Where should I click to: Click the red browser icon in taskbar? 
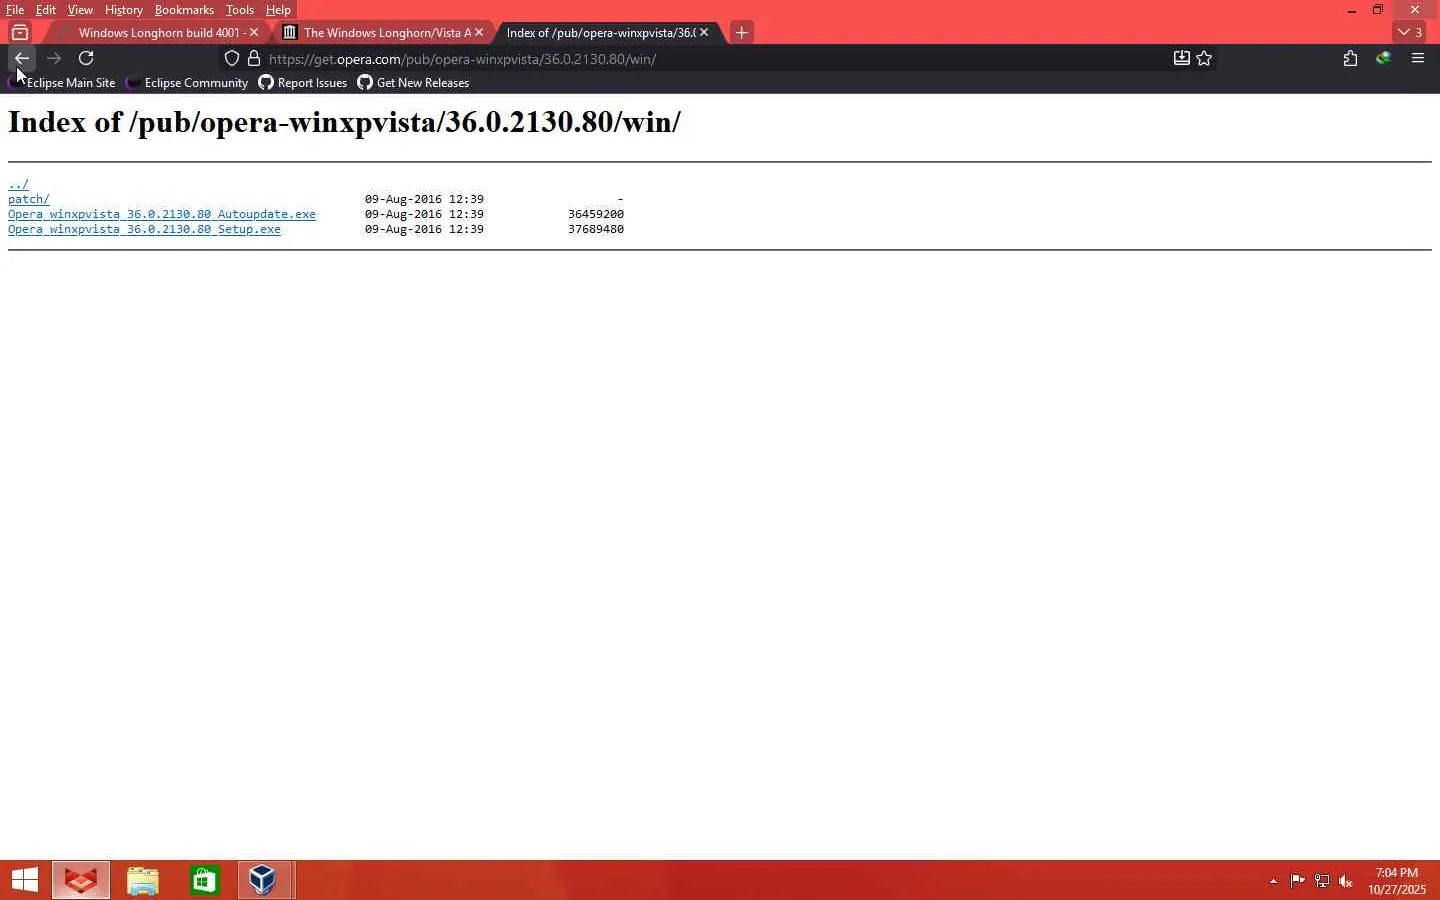pos(81,880)
